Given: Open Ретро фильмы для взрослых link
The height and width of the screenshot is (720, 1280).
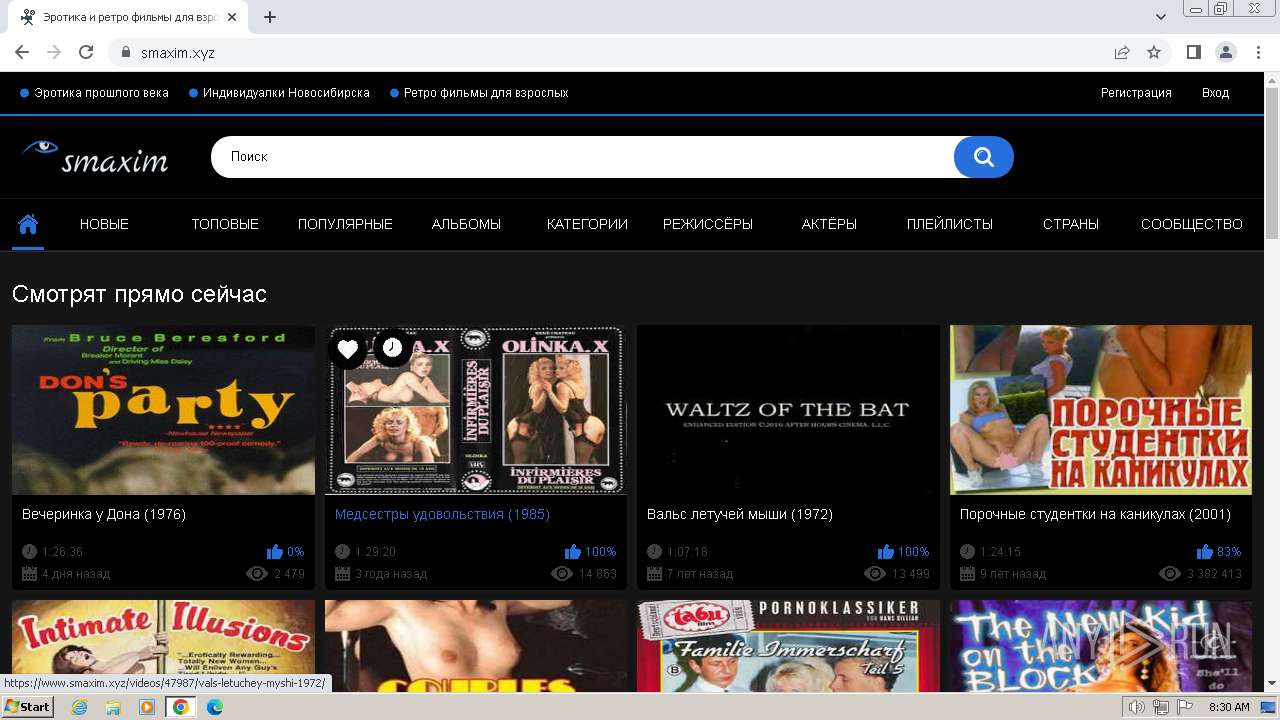Looking at the screenshot, I should 486,93.
